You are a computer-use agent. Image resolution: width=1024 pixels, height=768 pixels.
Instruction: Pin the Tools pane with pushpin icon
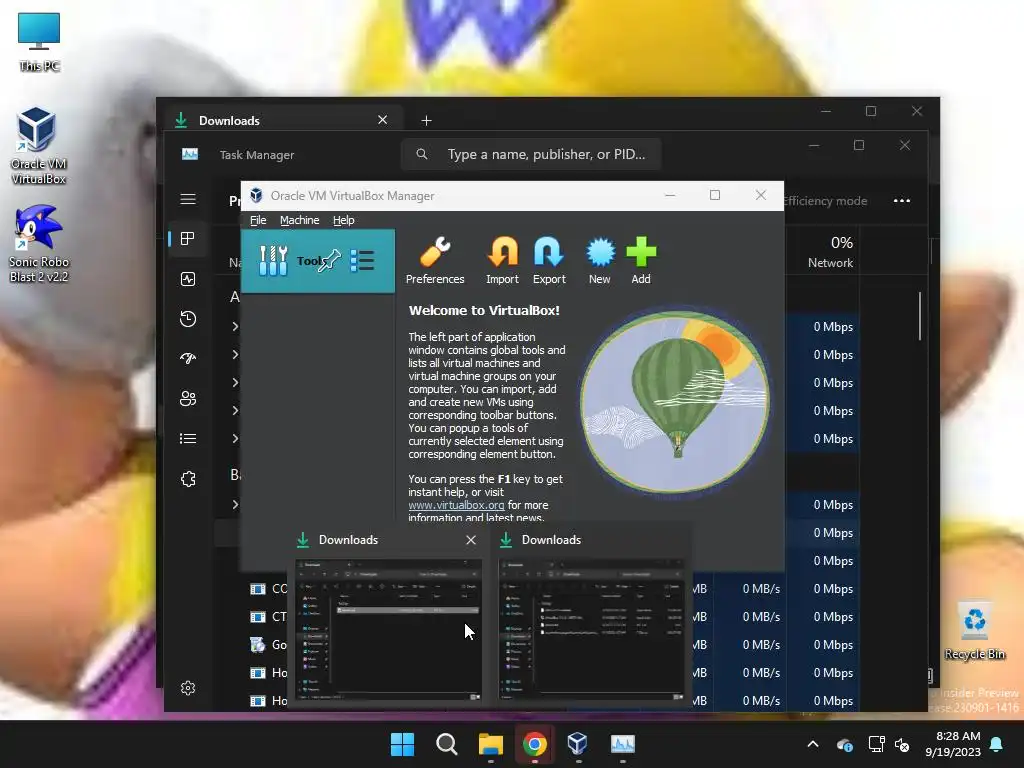330,261
